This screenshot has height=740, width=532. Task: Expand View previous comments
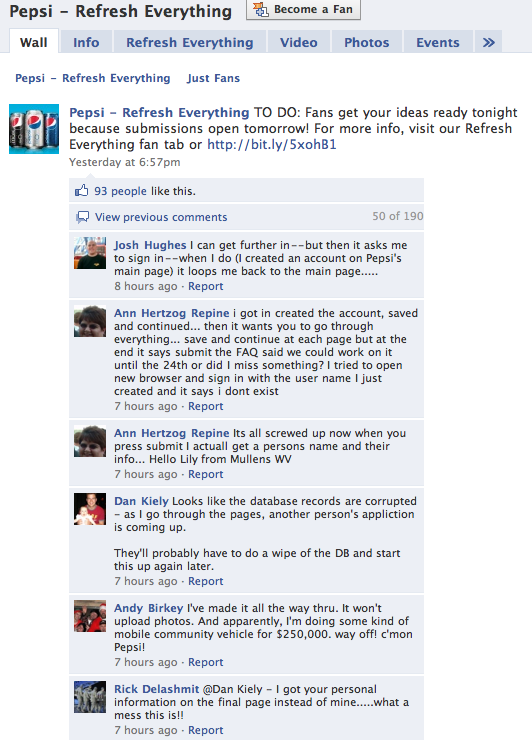tap(161, 217)
